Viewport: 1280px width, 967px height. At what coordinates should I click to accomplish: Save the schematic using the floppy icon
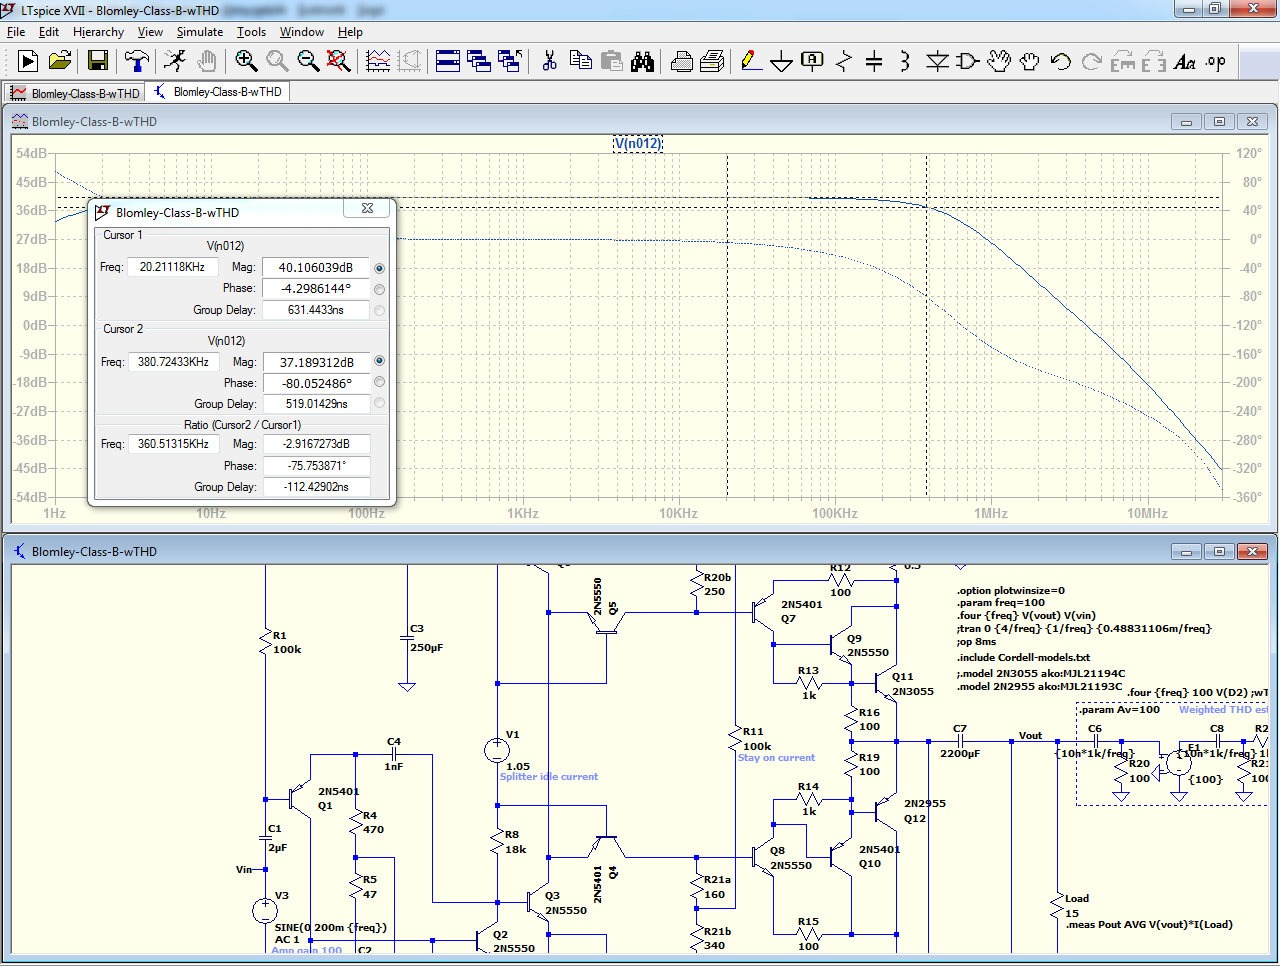pyautogui.click(x=97, y=61)
